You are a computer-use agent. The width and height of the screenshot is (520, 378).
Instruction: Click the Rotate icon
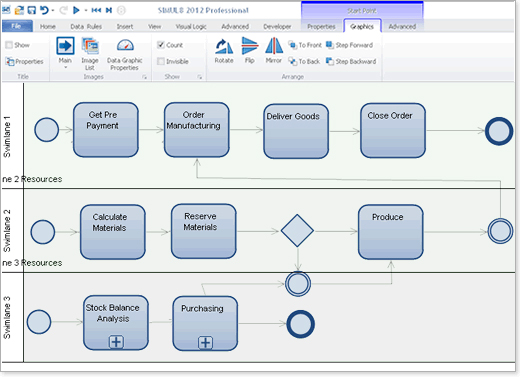click(224, 46)
